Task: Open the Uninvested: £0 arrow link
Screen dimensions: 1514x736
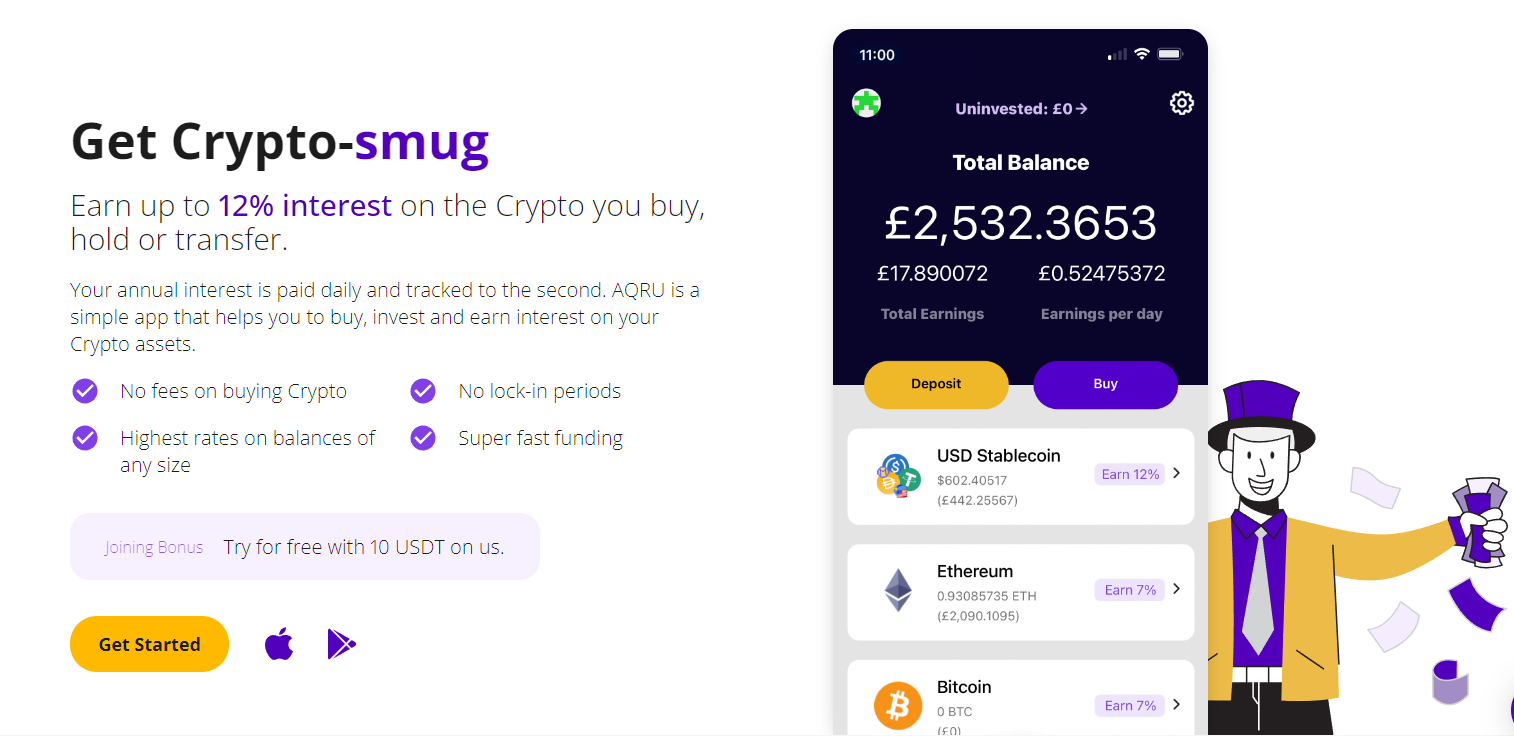Action: [x=1021, y=109]
